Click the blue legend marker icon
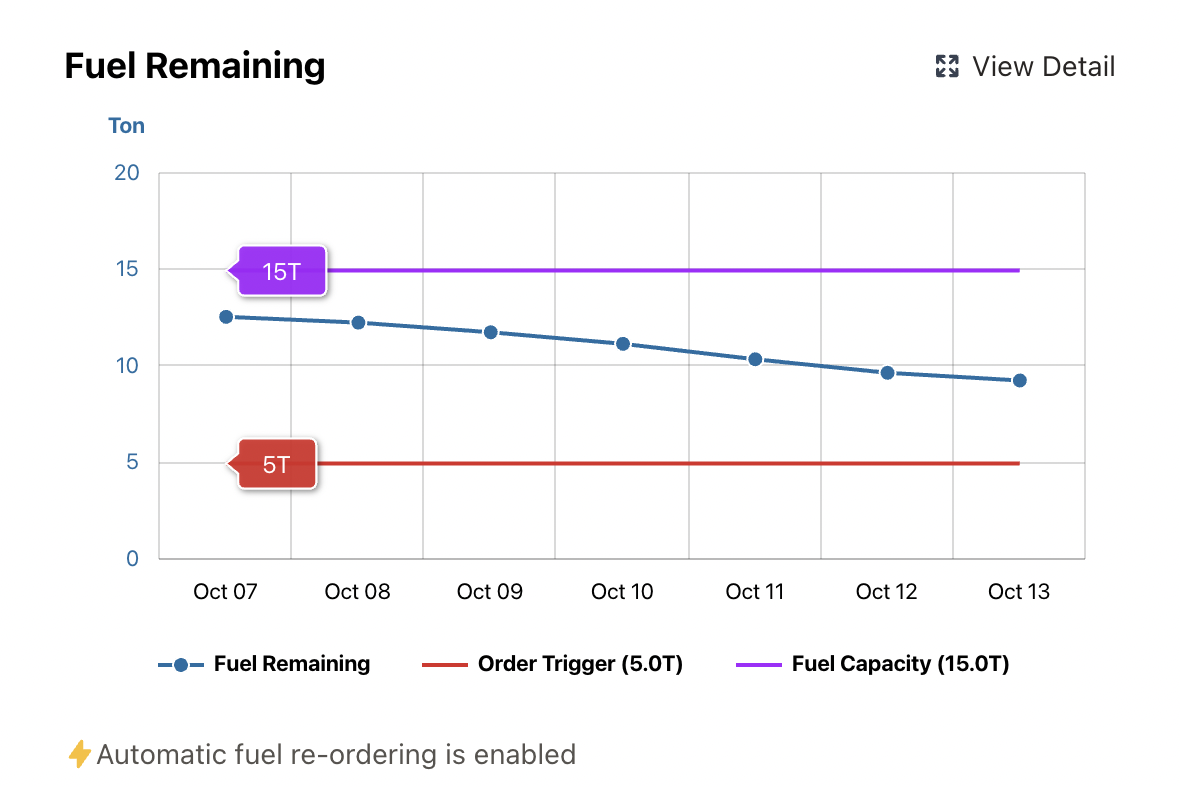Image resolution: width=1180 pixels, height=787 pixels. (181, 665)
